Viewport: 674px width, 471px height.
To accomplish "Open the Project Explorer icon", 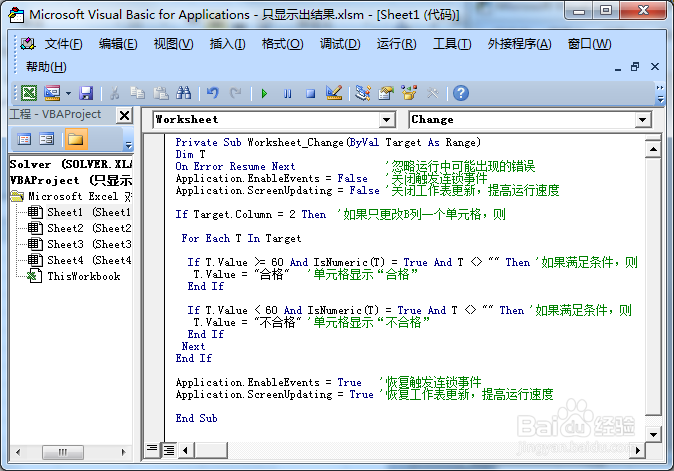I will click(363, 93).
